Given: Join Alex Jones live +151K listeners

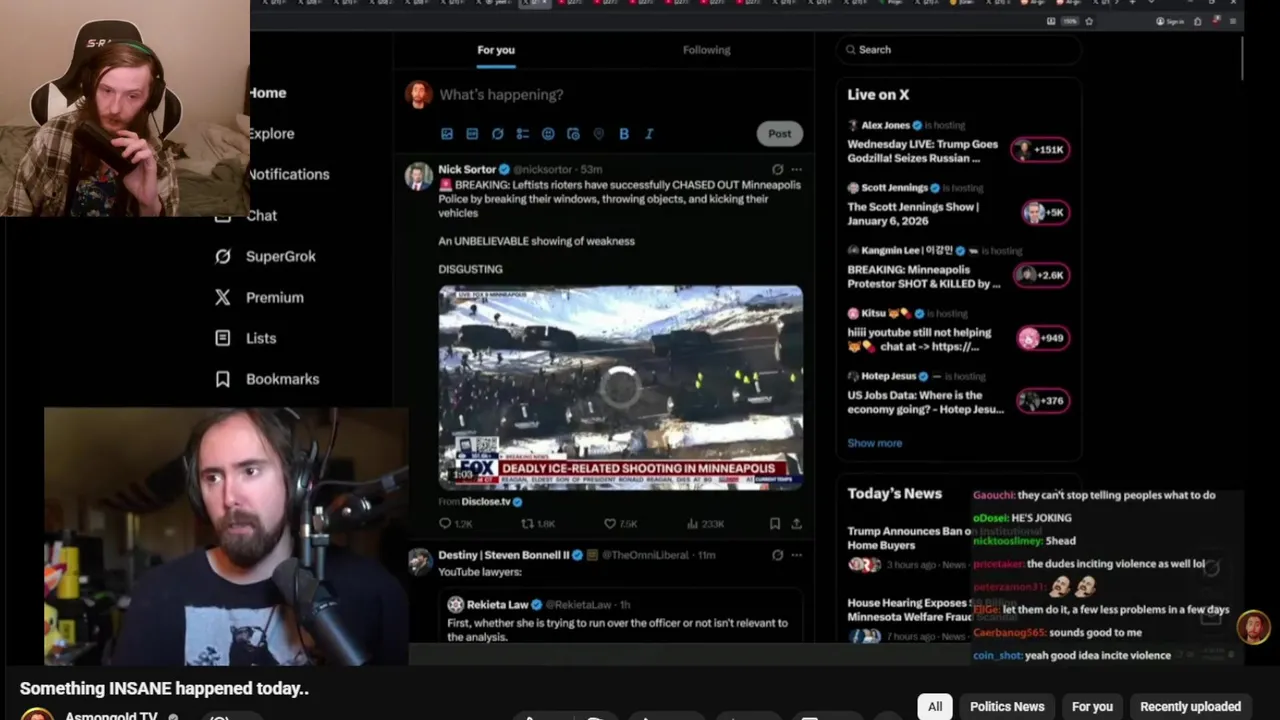Looking at the screenshot, I should click(x=1041, y=150).
